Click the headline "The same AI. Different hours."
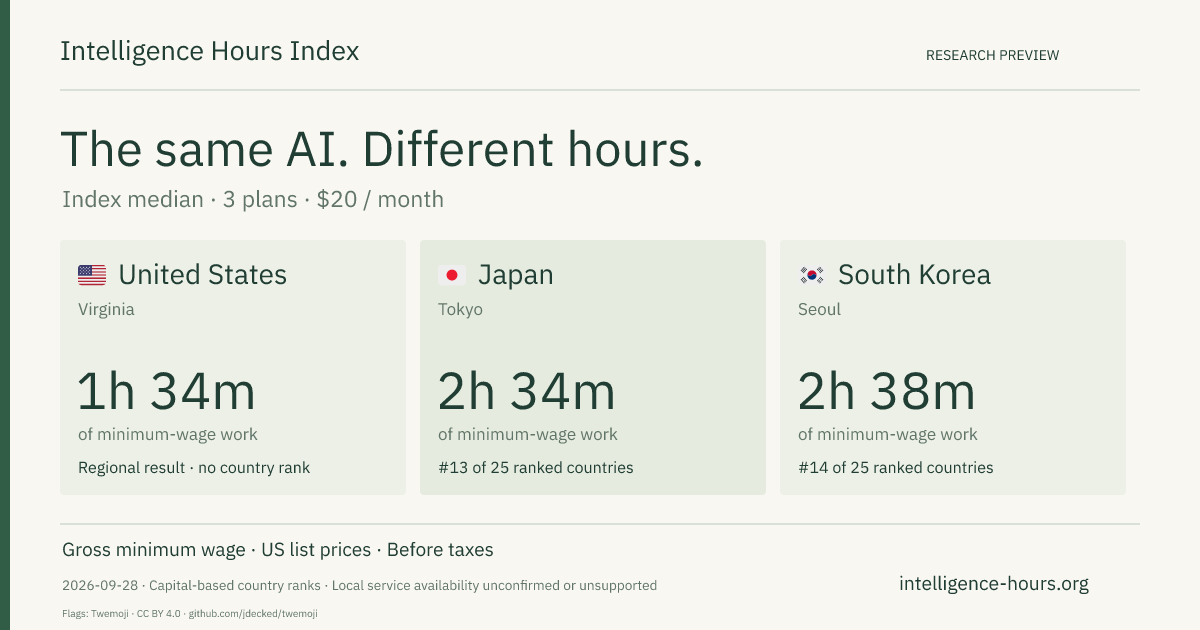Viewport: 1200px width, 630px height. [x=382, y=150]
